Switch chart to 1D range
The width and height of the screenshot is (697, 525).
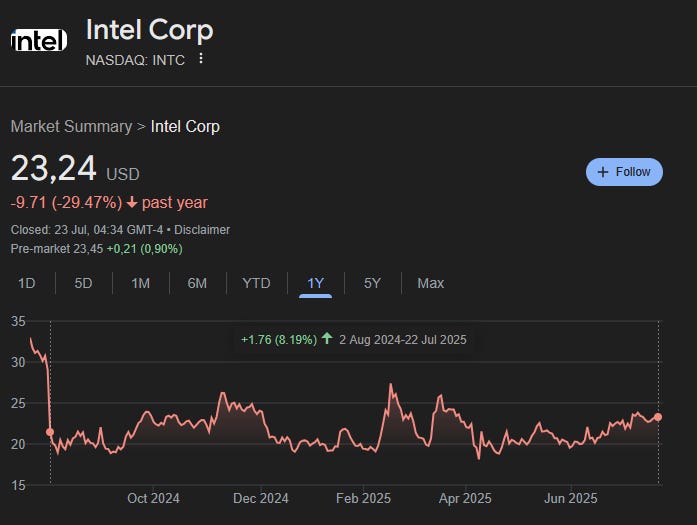[27, 283]
